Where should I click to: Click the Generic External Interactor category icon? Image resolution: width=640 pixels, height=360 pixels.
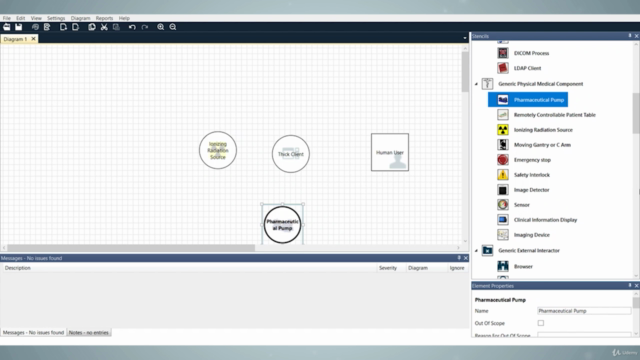coord(487,250)
